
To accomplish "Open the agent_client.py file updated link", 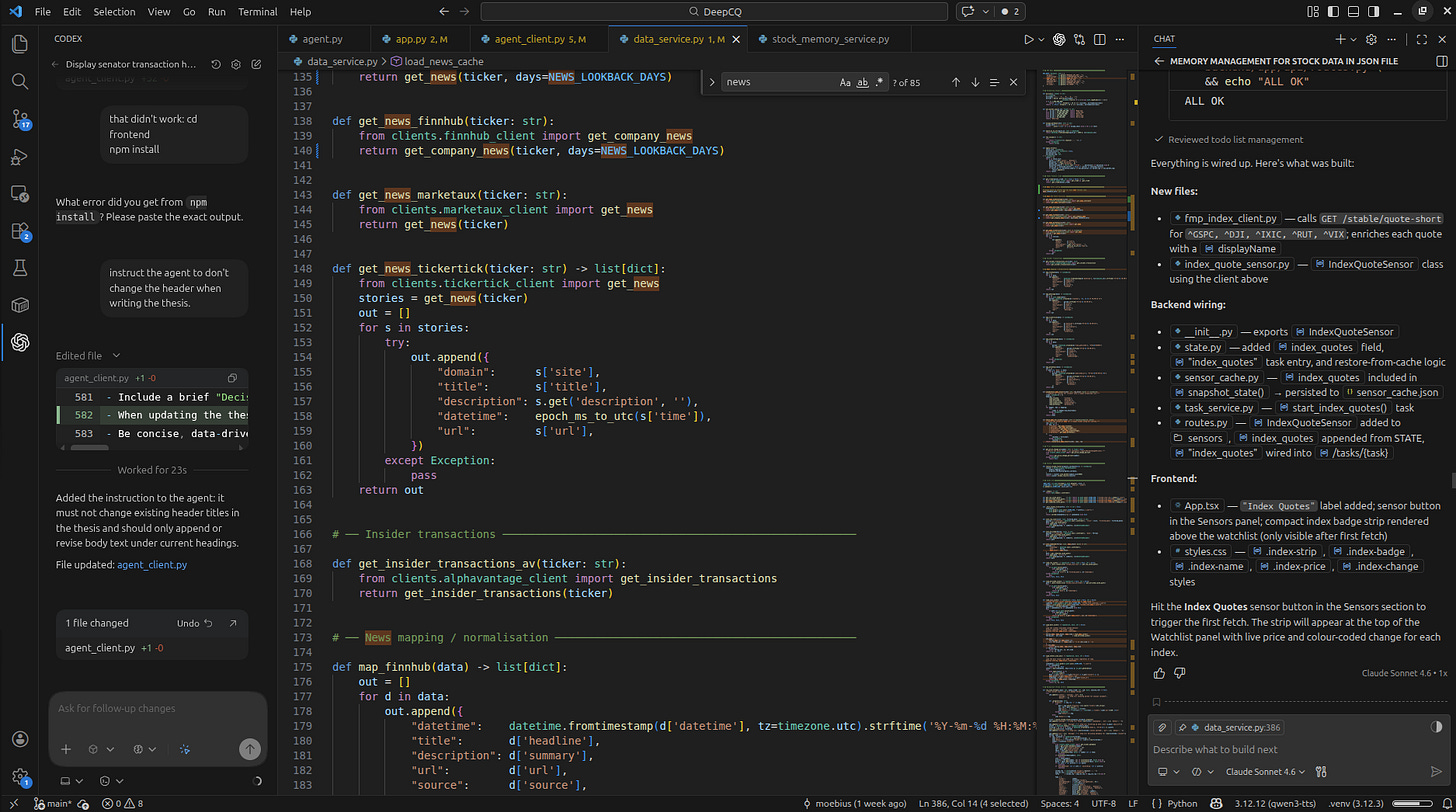I will coord(152,565).
